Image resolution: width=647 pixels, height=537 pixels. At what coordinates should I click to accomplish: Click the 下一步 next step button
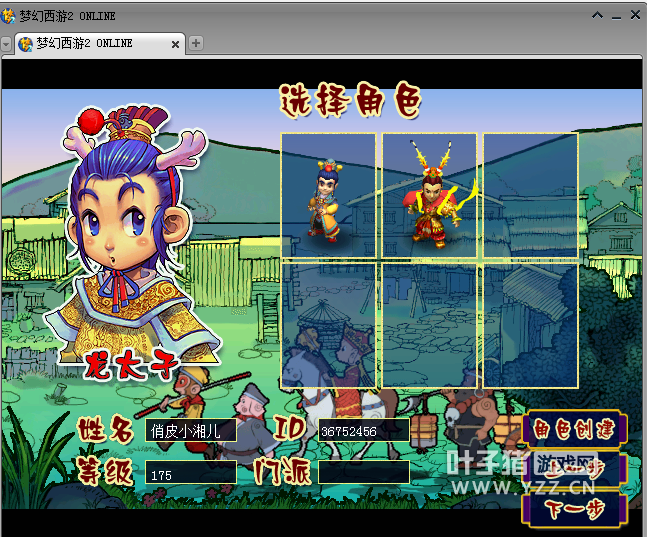point(574,509)
